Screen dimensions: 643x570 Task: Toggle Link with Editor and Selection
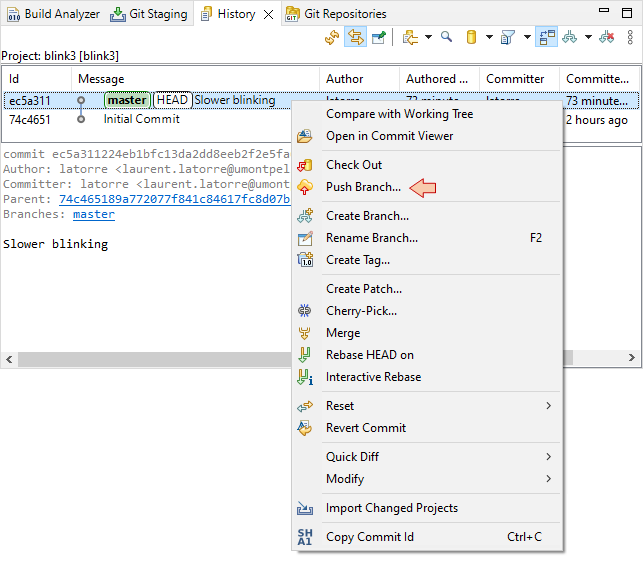point(356,38)
